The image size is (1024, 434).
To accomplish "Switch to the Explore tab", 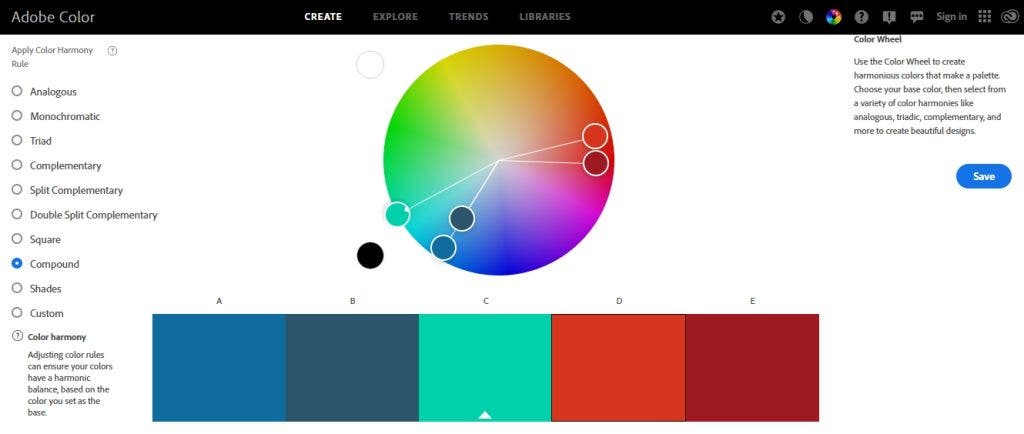I will pyautogui.click(x=395, y=17).
